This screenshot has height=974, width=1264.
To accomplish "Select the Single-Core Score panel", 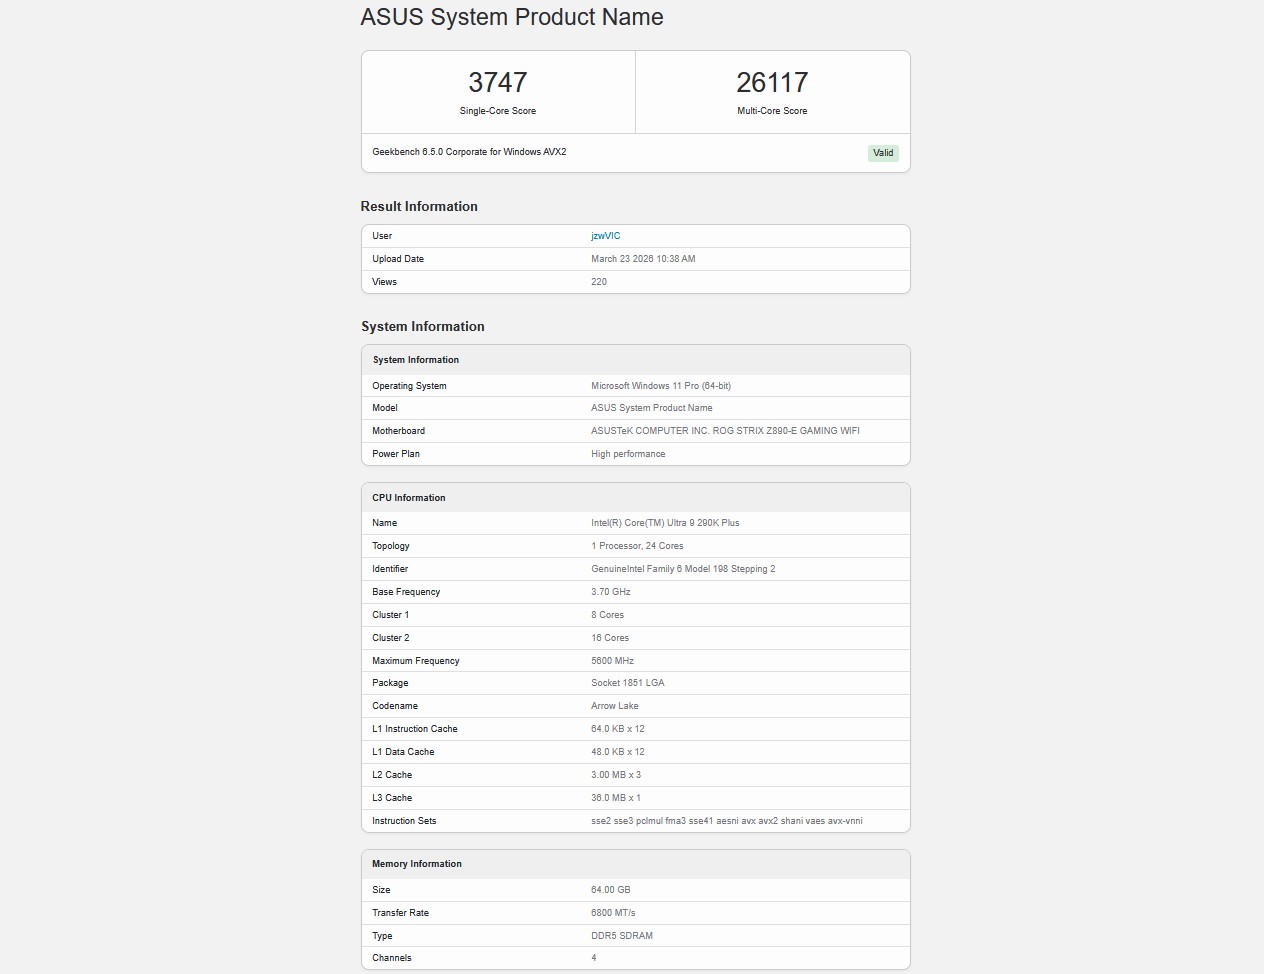I will click(498, 91).
